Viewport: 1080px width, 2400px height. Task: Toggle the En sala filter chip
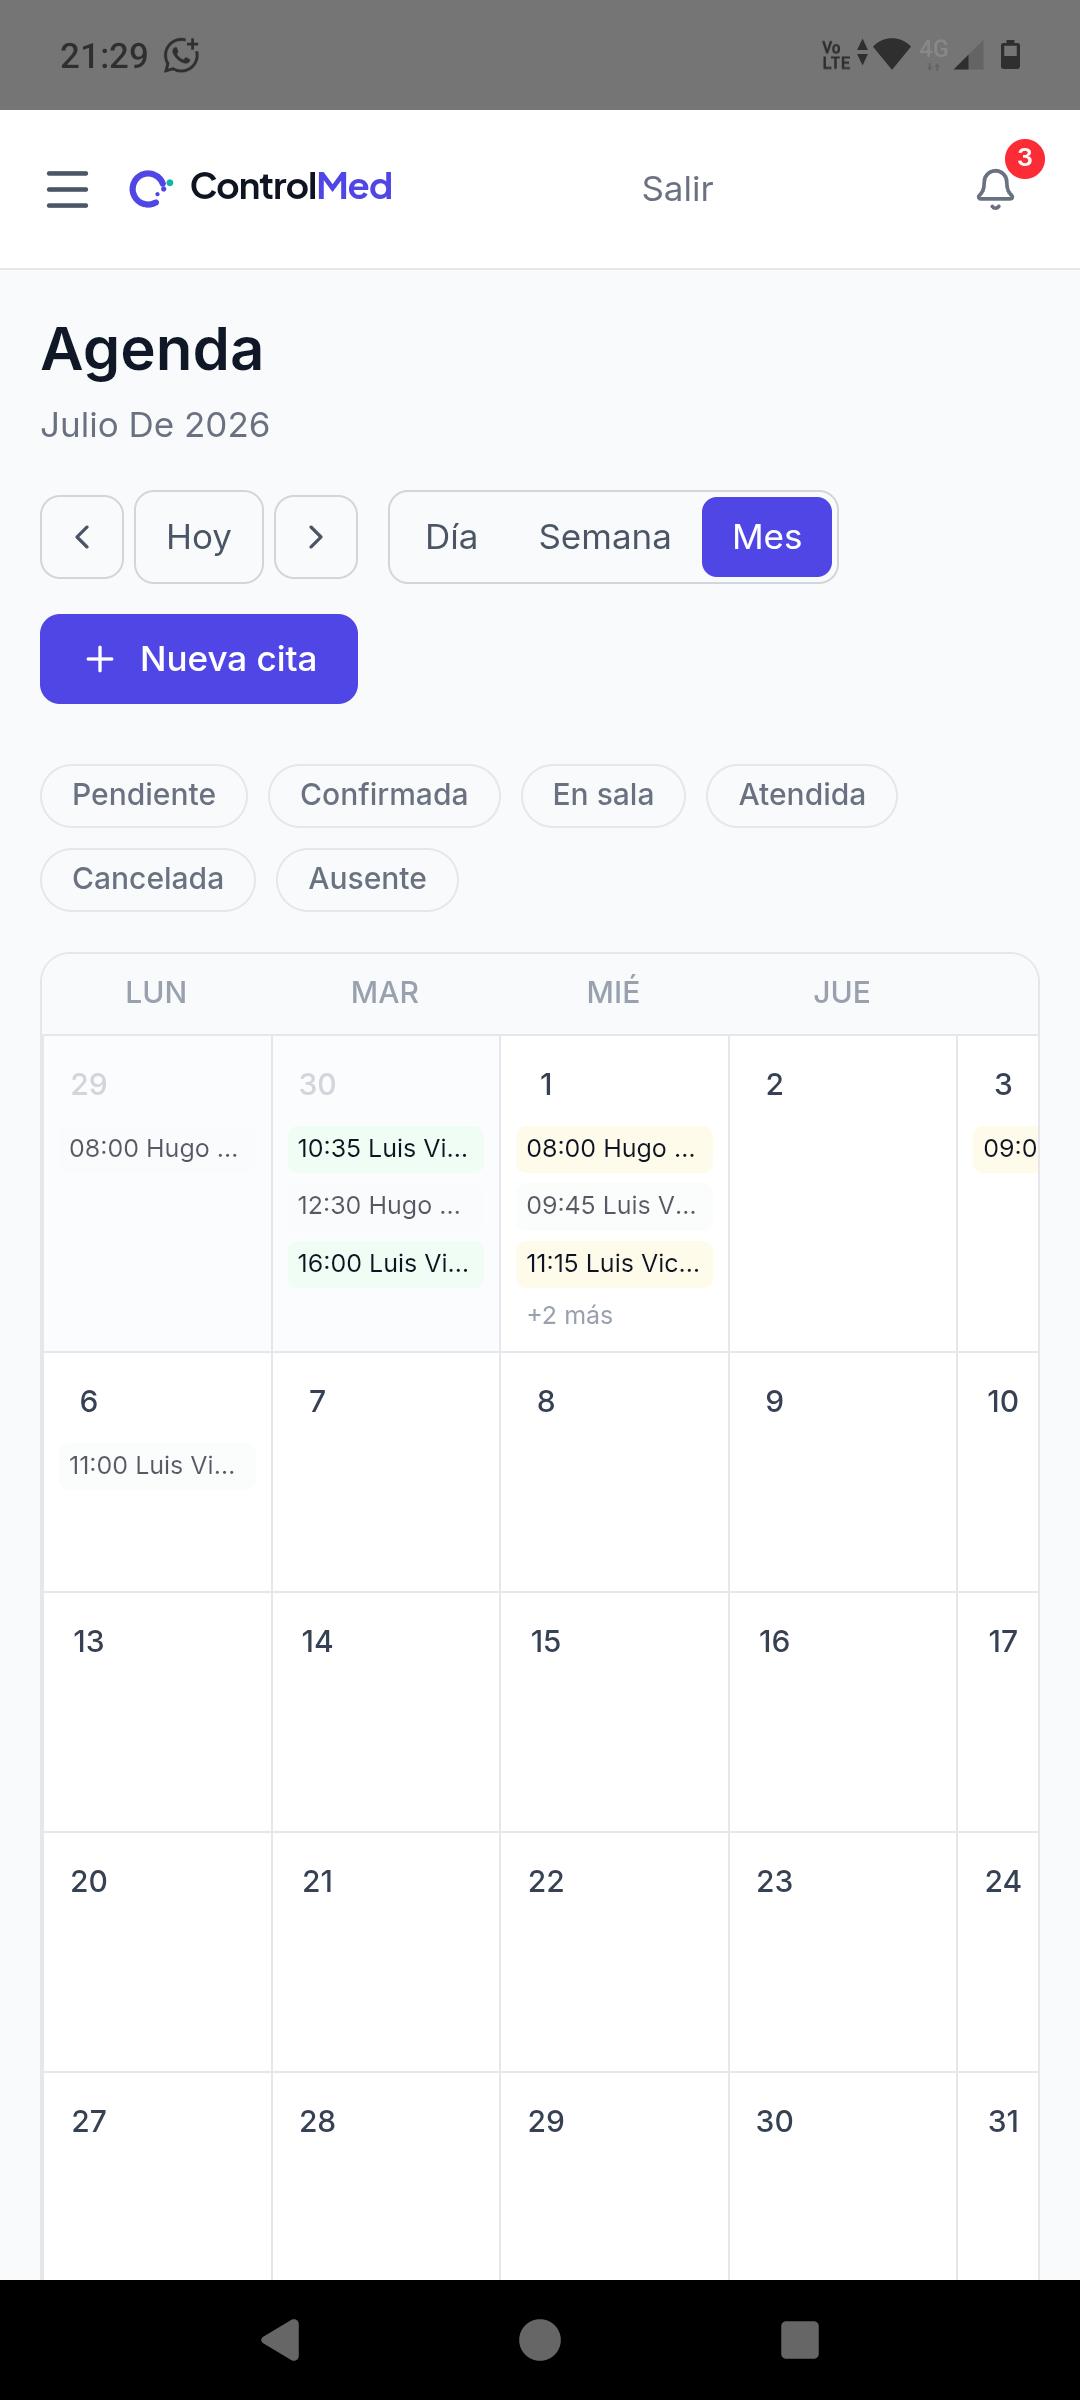(603, 796)
